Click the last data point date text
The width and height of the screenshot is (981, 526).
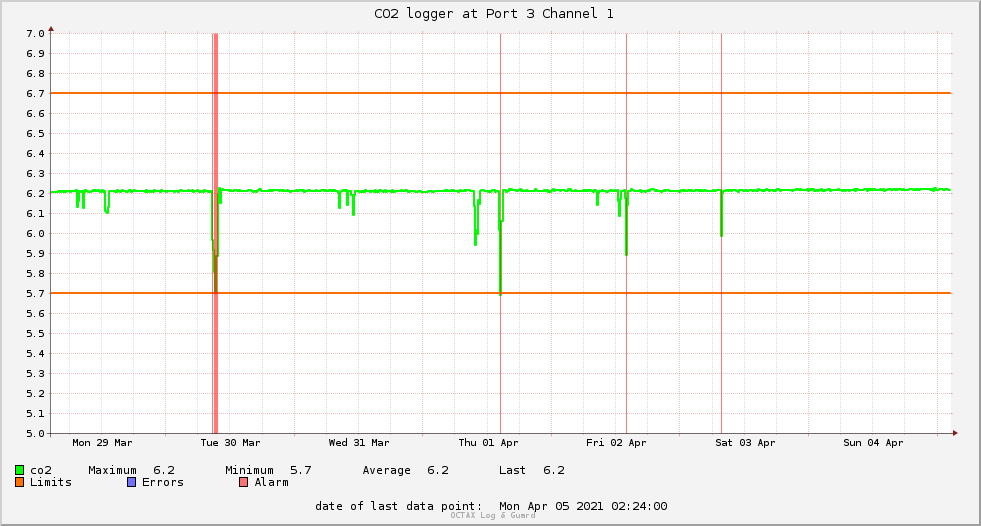pos(491,506)
